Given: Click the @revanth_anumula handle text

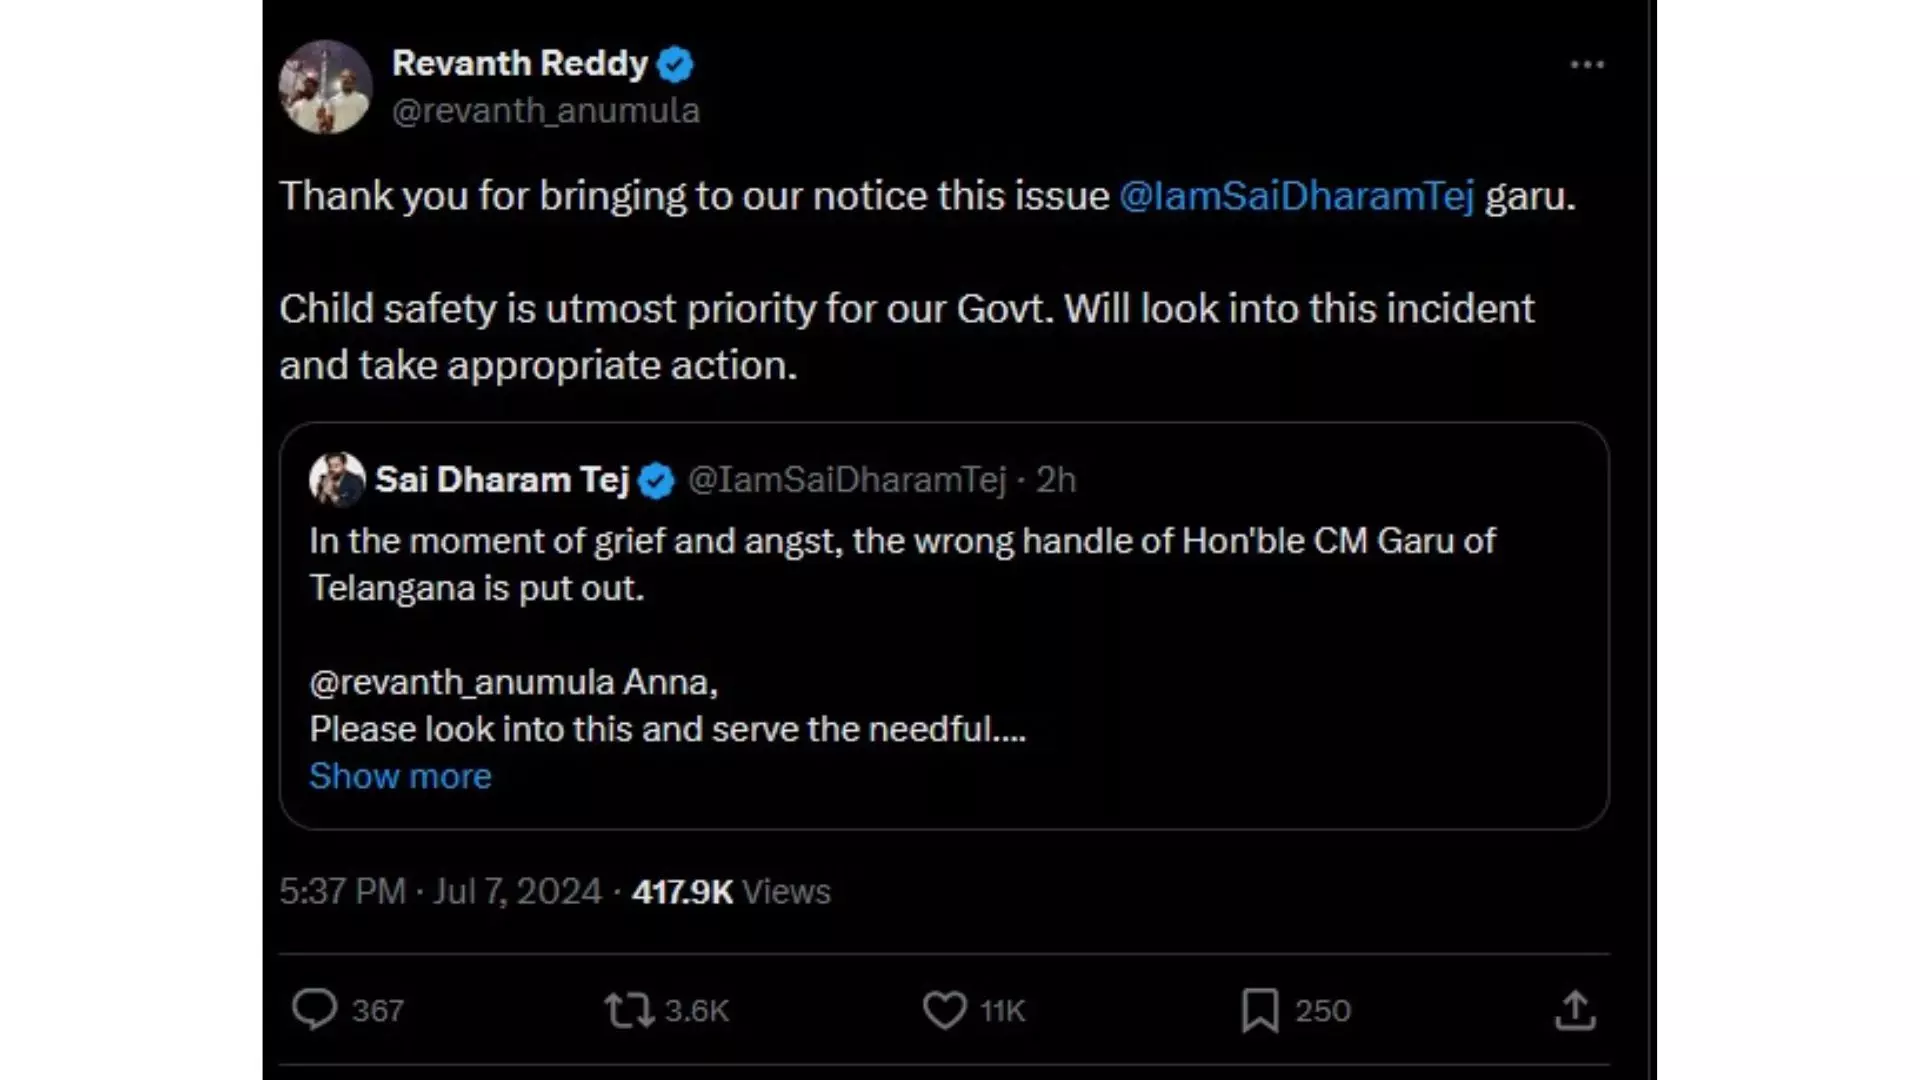Looking at the screenshot, I should coord(546,110).
